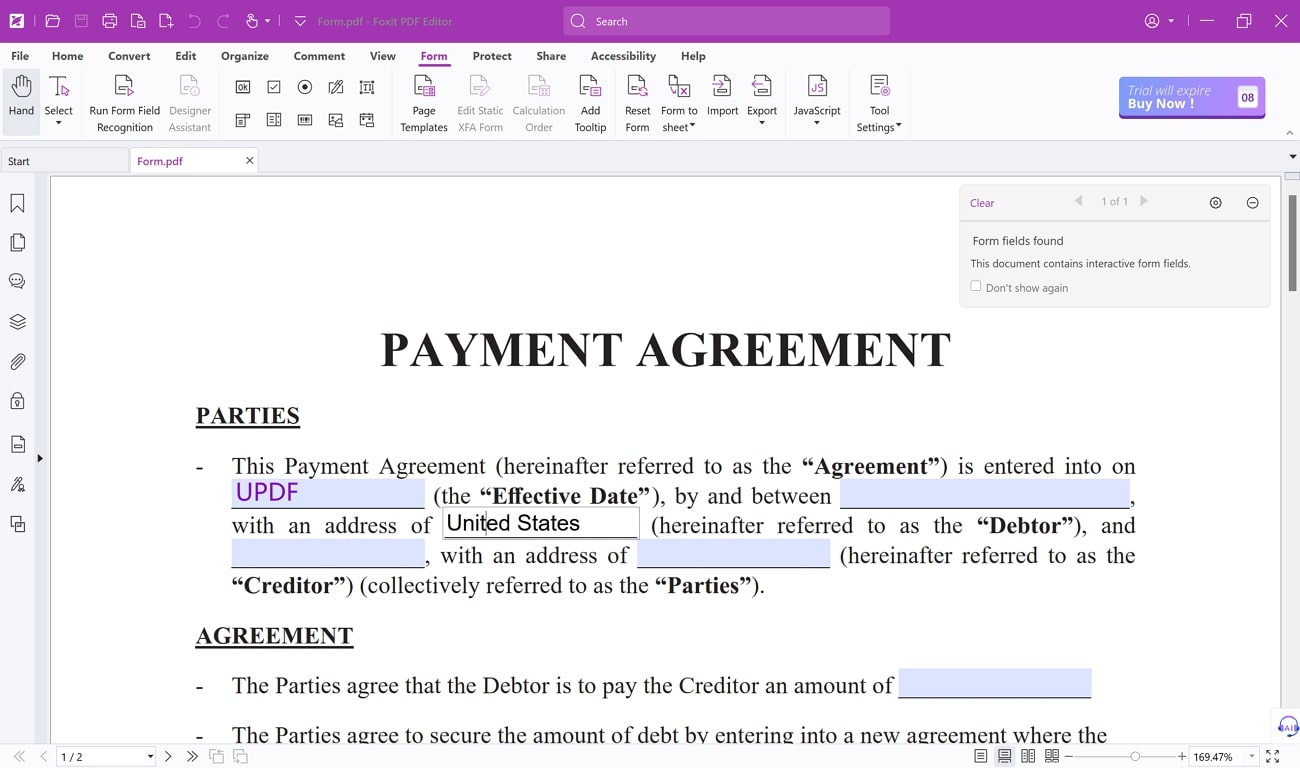Image resolution: width=1300 pixels, height=768 pixels.
Task: Select the Radio Button field tool
Action: point(304,87)
